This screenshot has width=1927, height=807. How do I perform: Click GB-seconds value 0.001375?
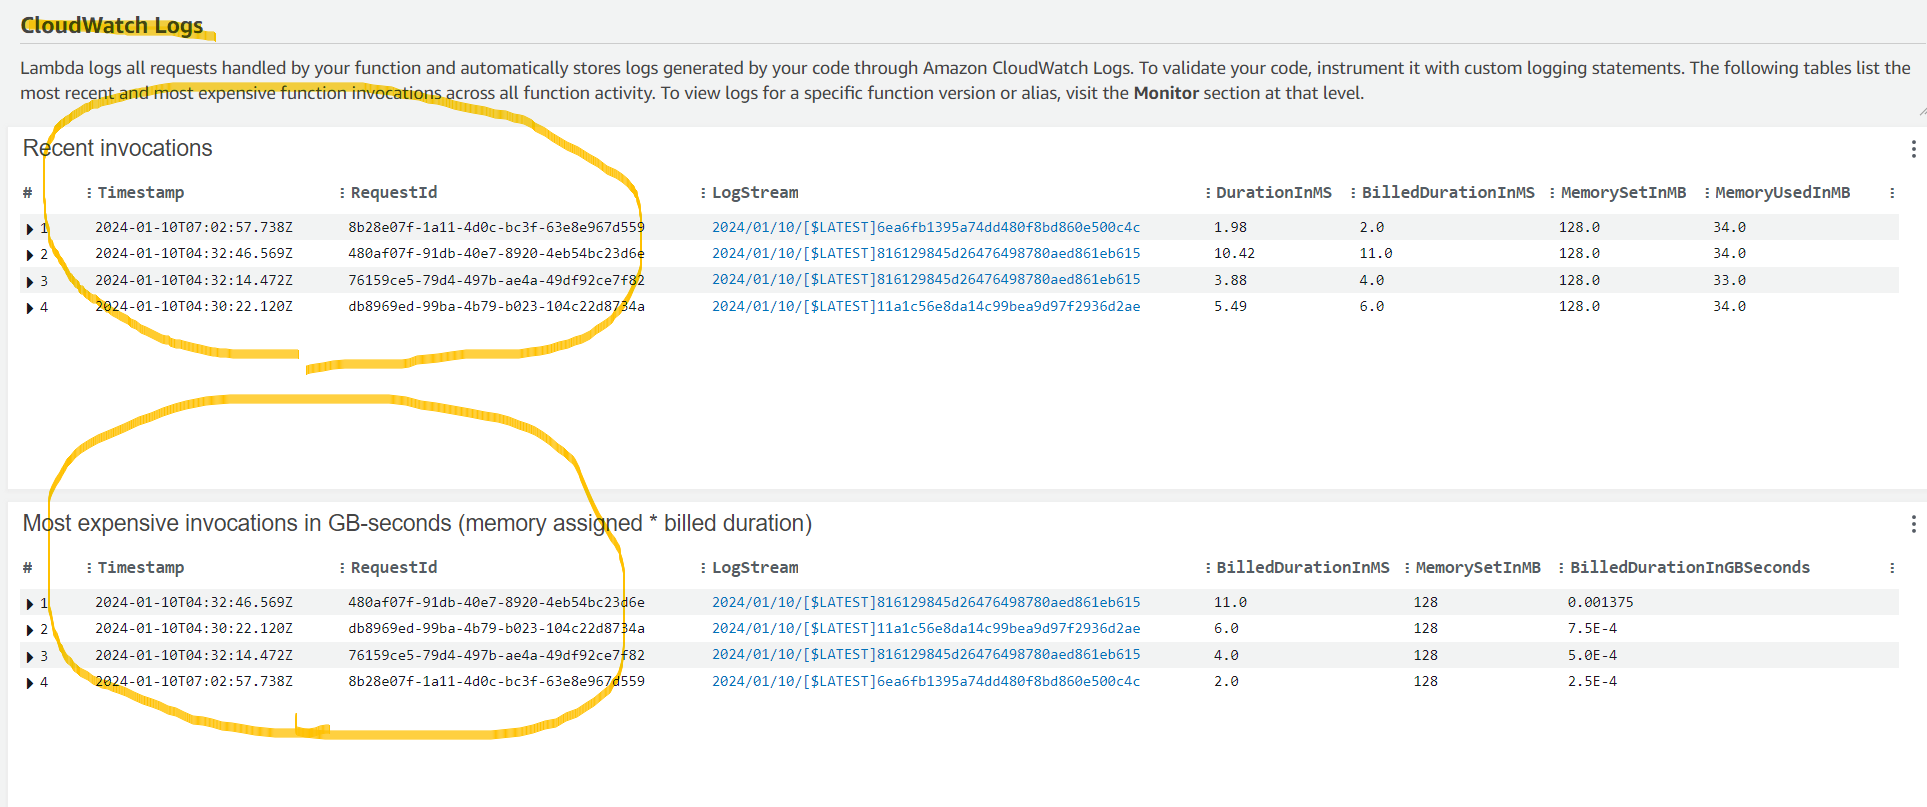tap(1600, 603)
